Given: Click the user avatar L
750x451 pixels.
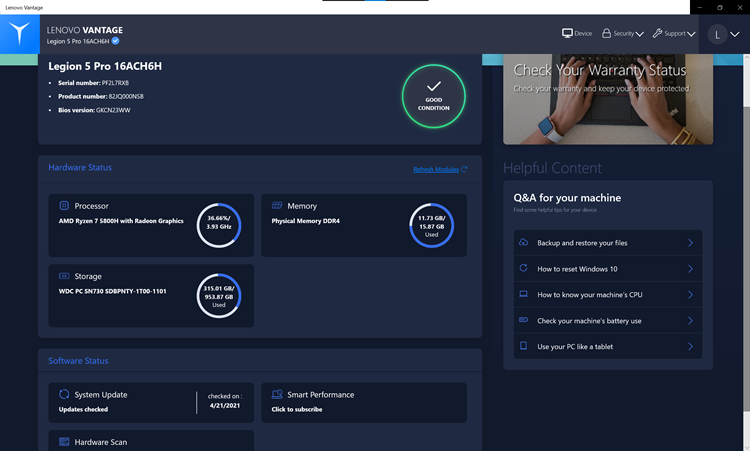Looking at the screenshot, I should 717,34.
